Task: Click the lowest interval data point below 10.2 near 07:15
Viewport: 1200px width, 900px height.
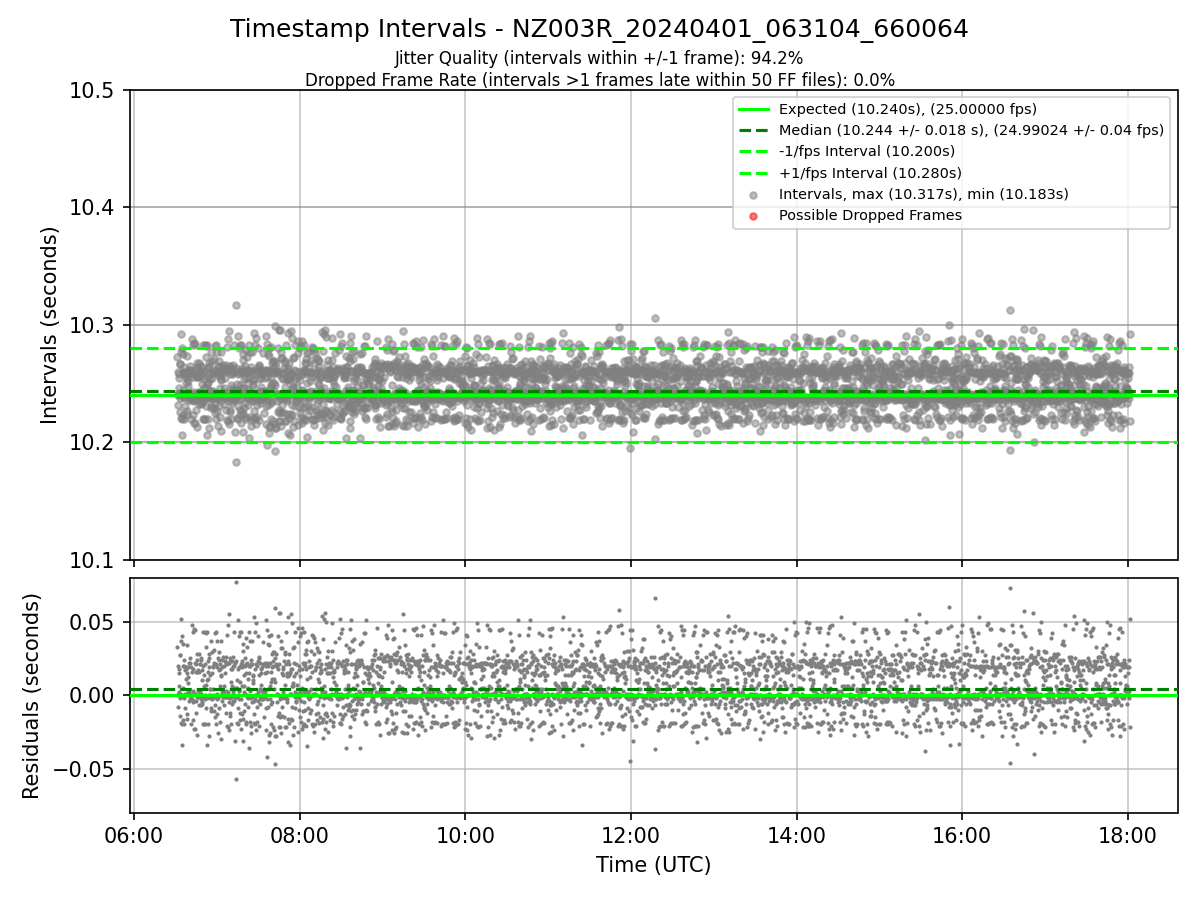Action: [x=236, y=462]
